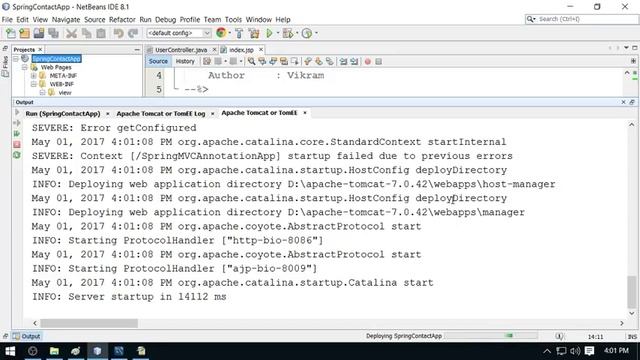Click the Copy icon in main toolbar
The image size is (640, 360).
point(87,33)
